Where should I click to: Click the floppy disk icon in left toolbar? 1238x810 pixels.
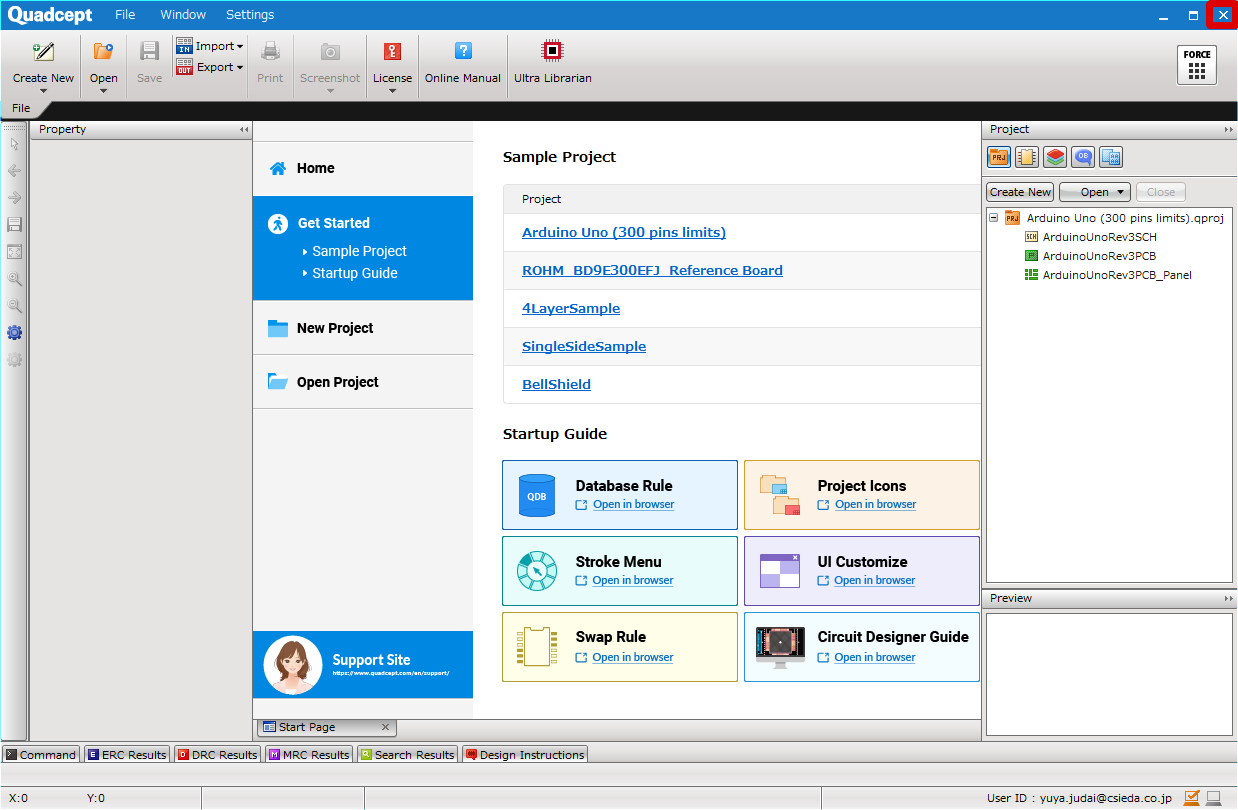14,225
